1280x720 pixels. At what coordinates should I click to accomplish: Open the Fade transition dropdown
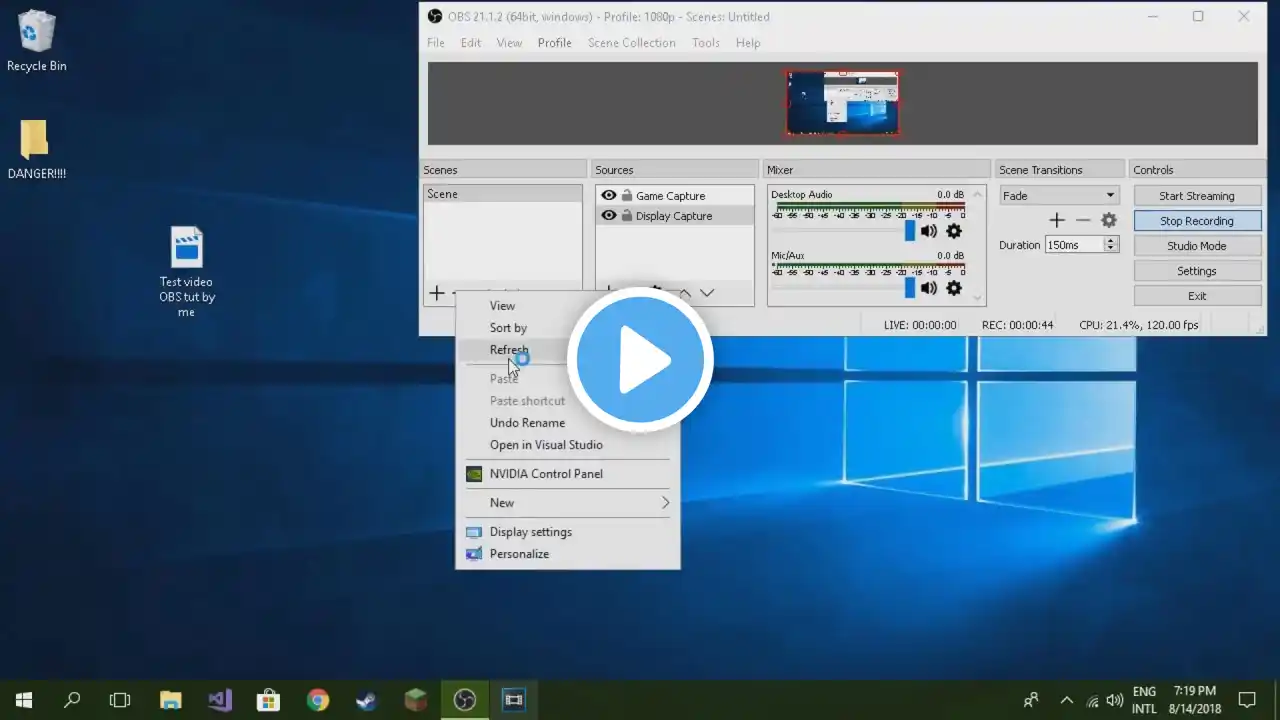(x=1059, y=196)
